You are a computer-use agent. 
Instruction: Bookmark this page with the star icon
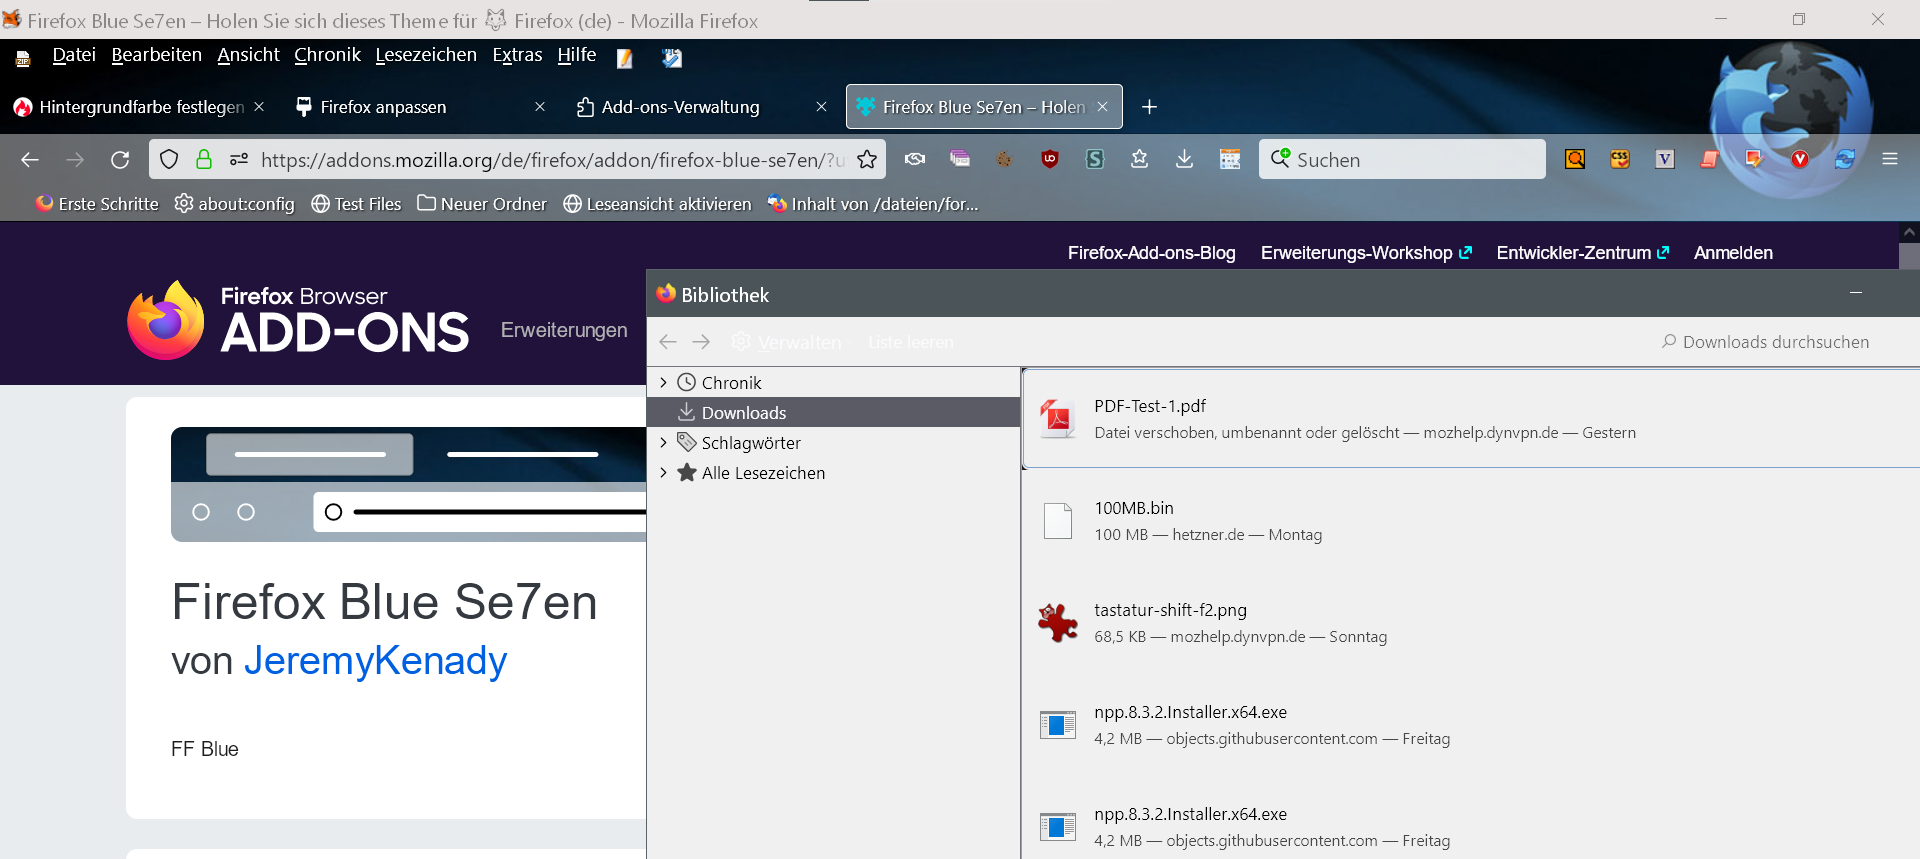(867, 160)
